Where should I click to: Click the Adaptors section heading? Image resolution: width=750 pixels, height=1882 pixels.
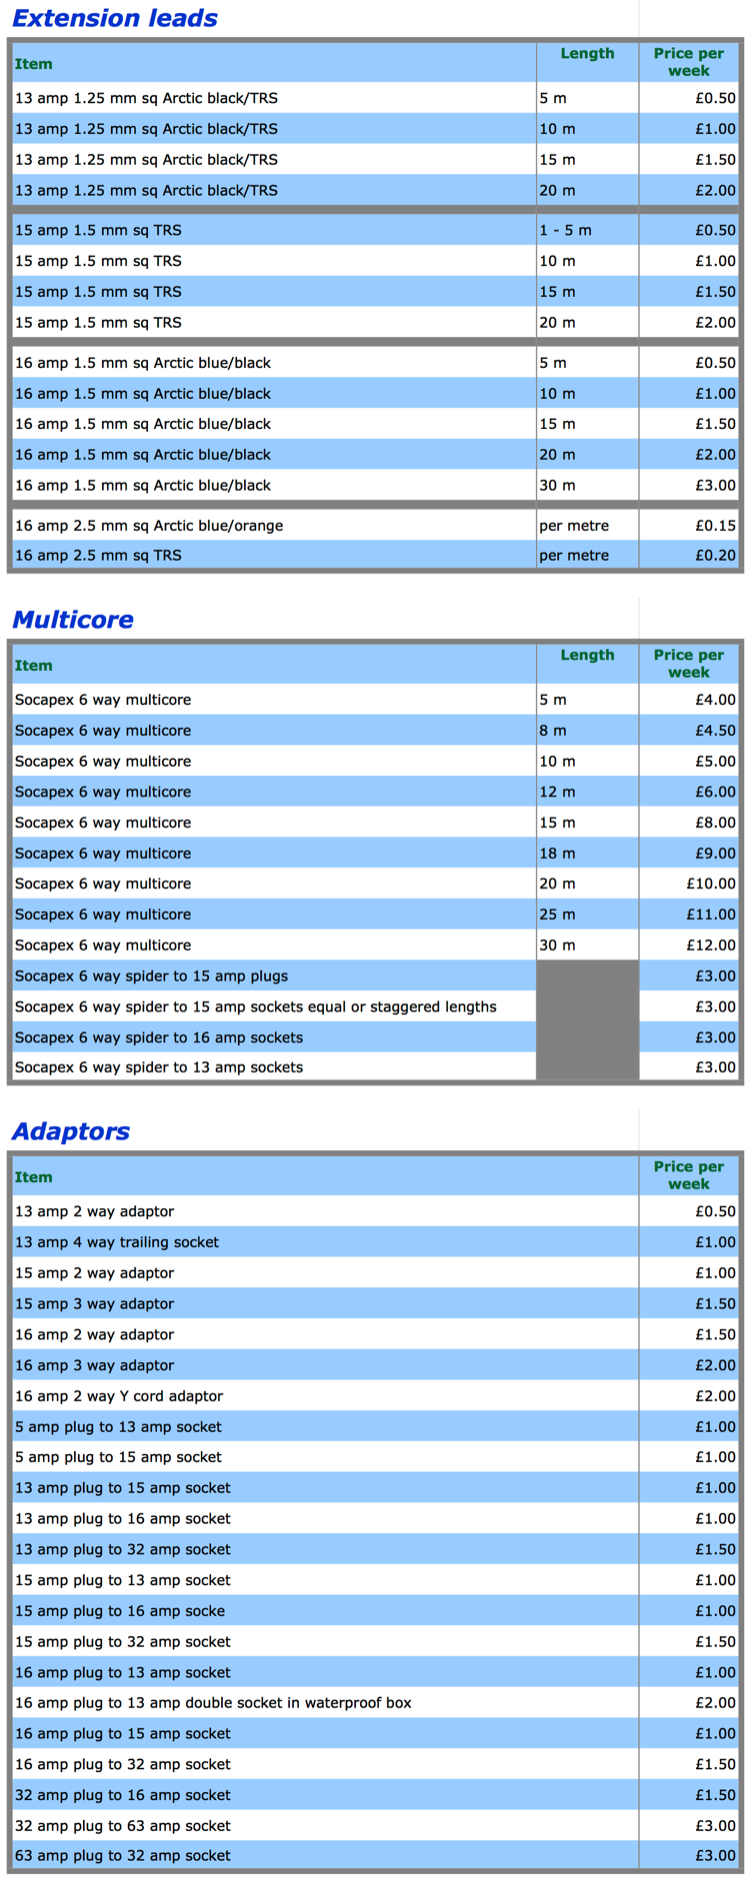[x=70, y=1131]
